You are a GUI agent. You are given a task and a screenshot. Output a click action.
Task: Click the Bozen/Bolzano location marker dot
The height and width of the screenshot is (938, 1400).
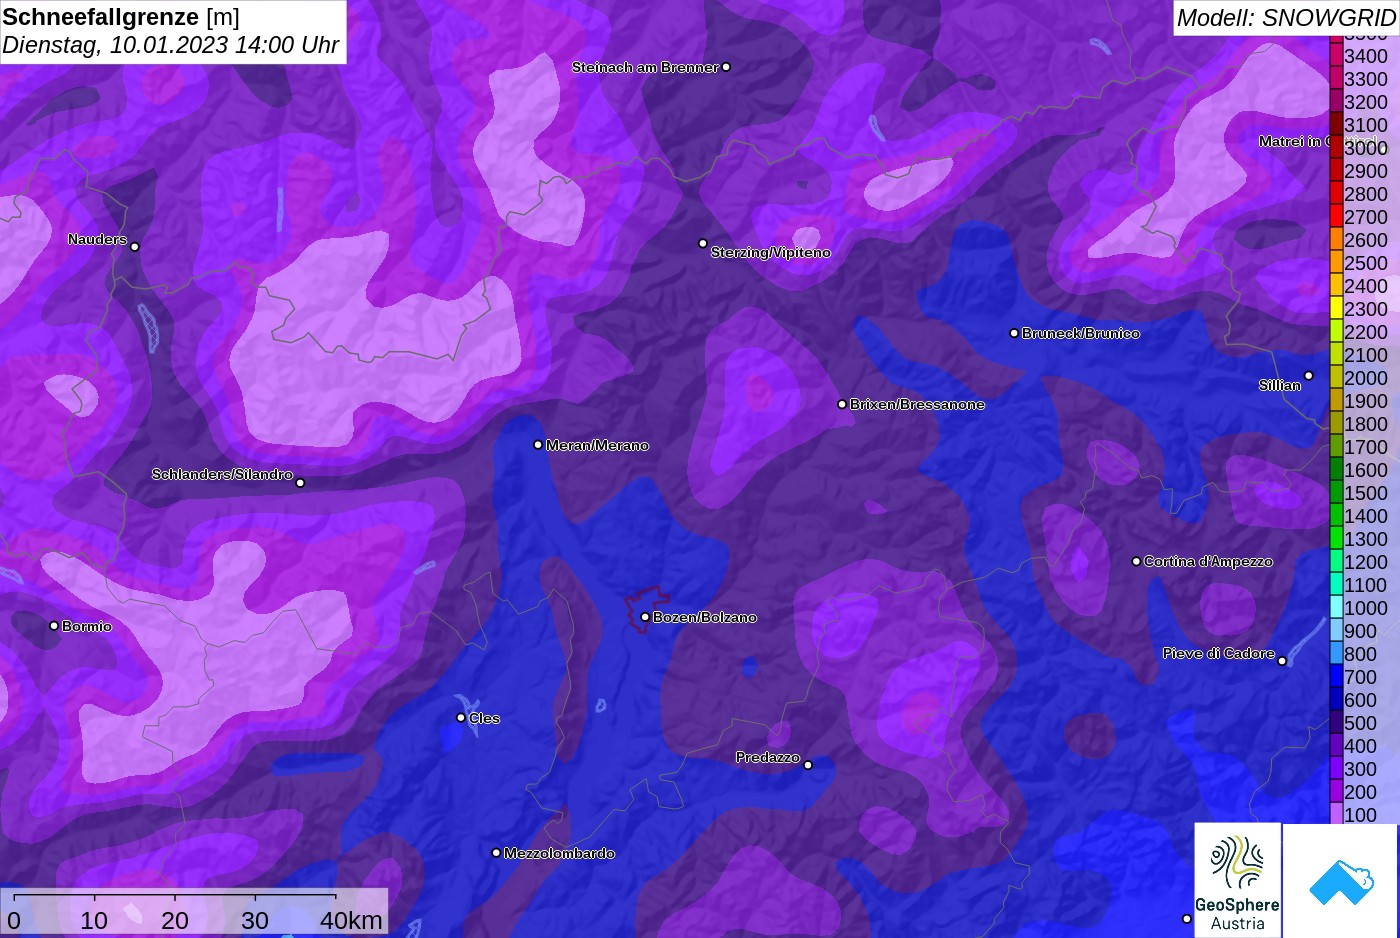coord(645,617)
